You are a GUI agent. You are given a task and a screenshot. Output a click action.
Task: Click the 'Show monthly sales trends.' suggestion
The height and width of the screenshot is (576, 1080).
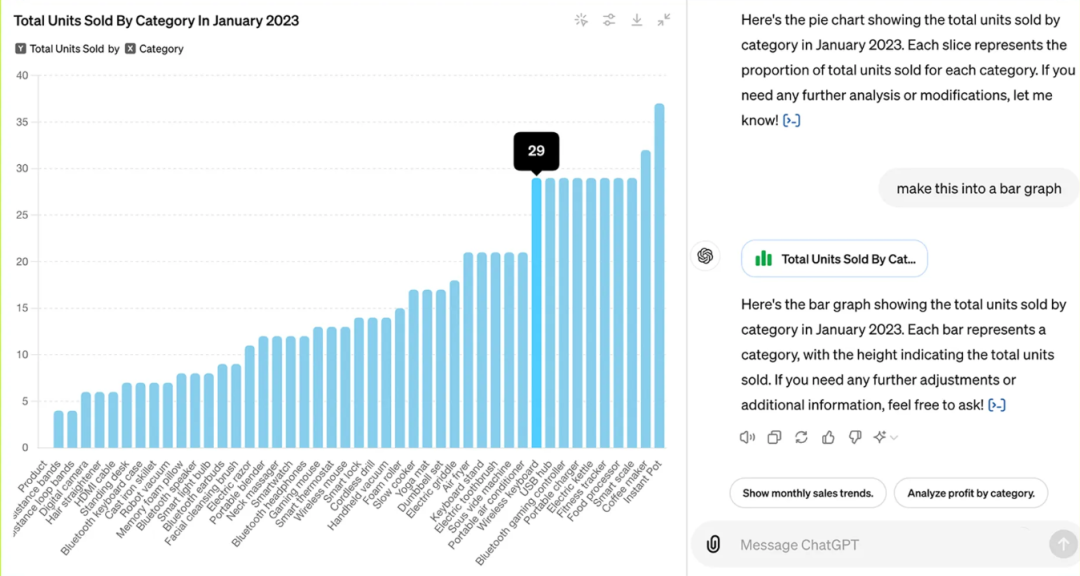point(807,493)
